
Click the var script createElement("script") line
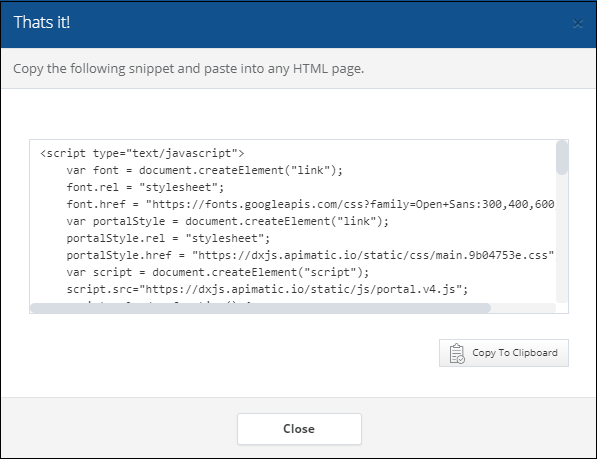[x=217, y=272]
